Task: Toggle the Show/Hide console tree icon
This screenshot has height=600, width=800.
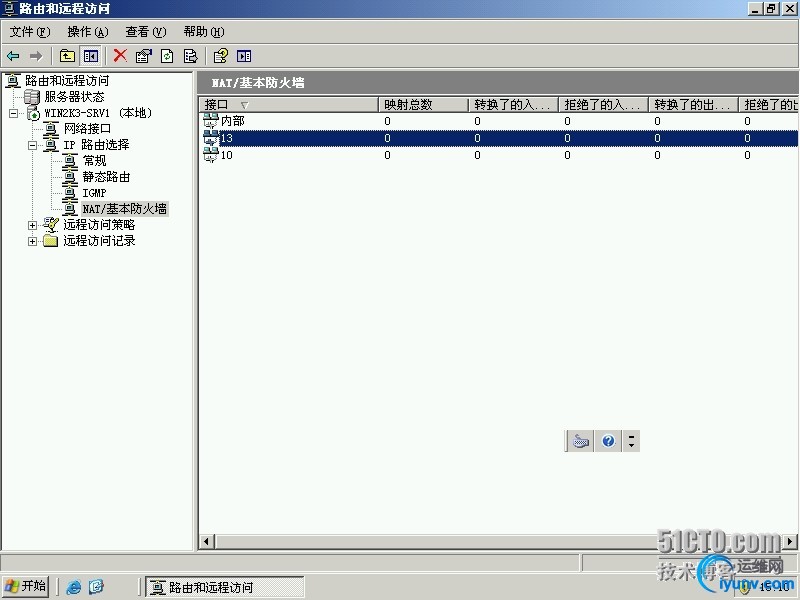Action: coord(91,56)
